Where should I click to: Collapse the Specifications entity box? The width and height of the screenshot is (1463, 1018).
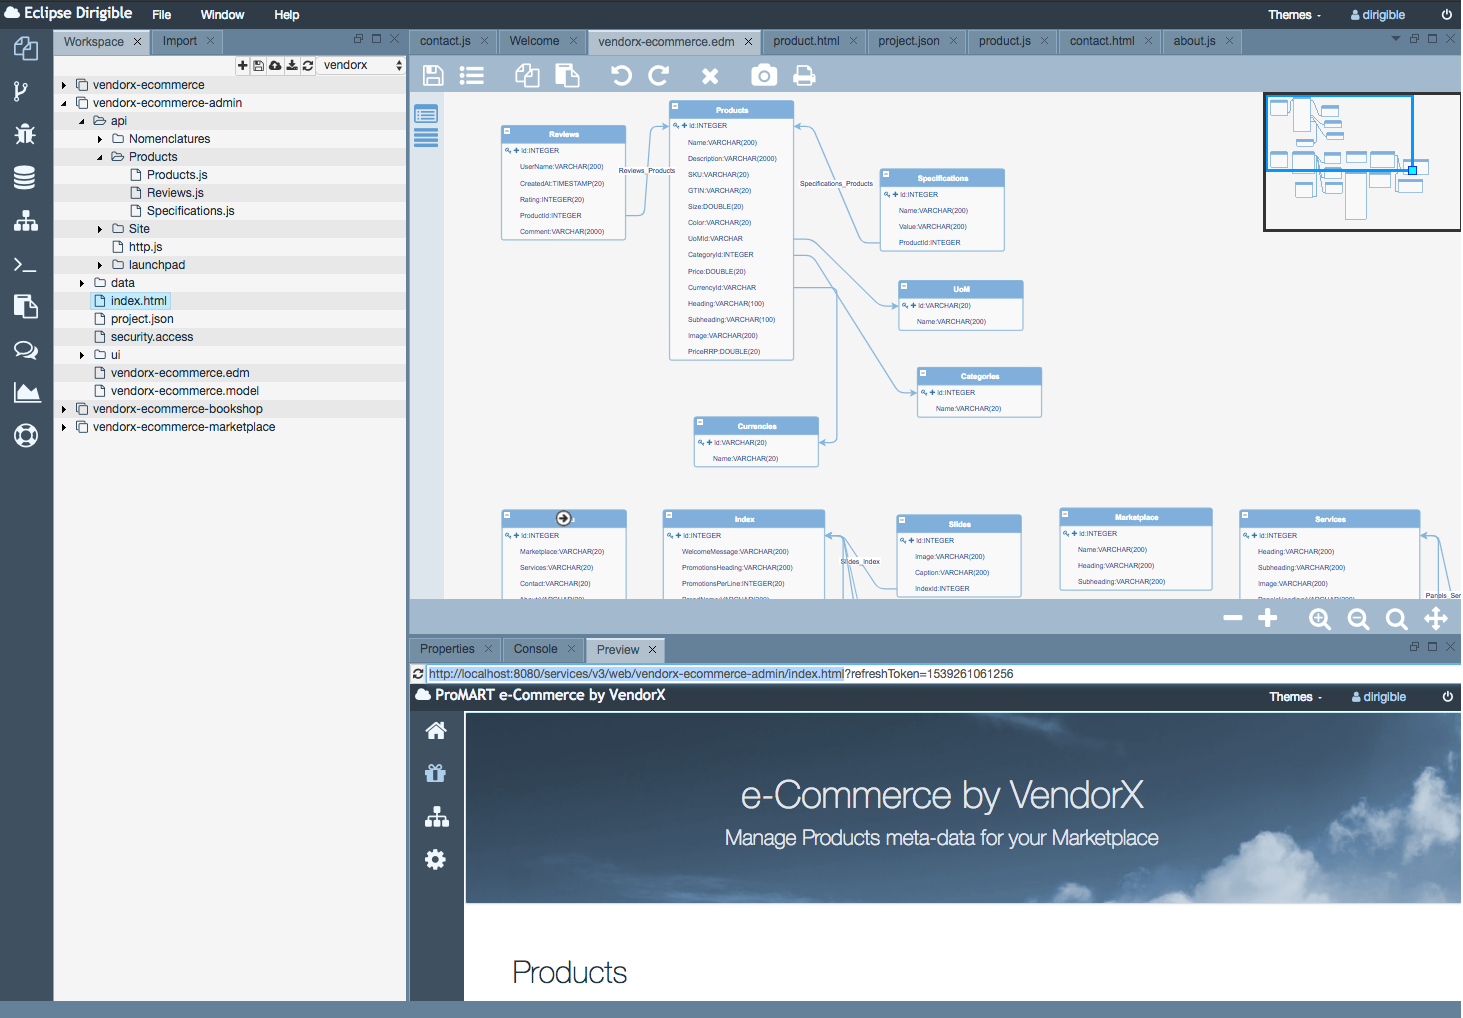click(x=886, y=174)
